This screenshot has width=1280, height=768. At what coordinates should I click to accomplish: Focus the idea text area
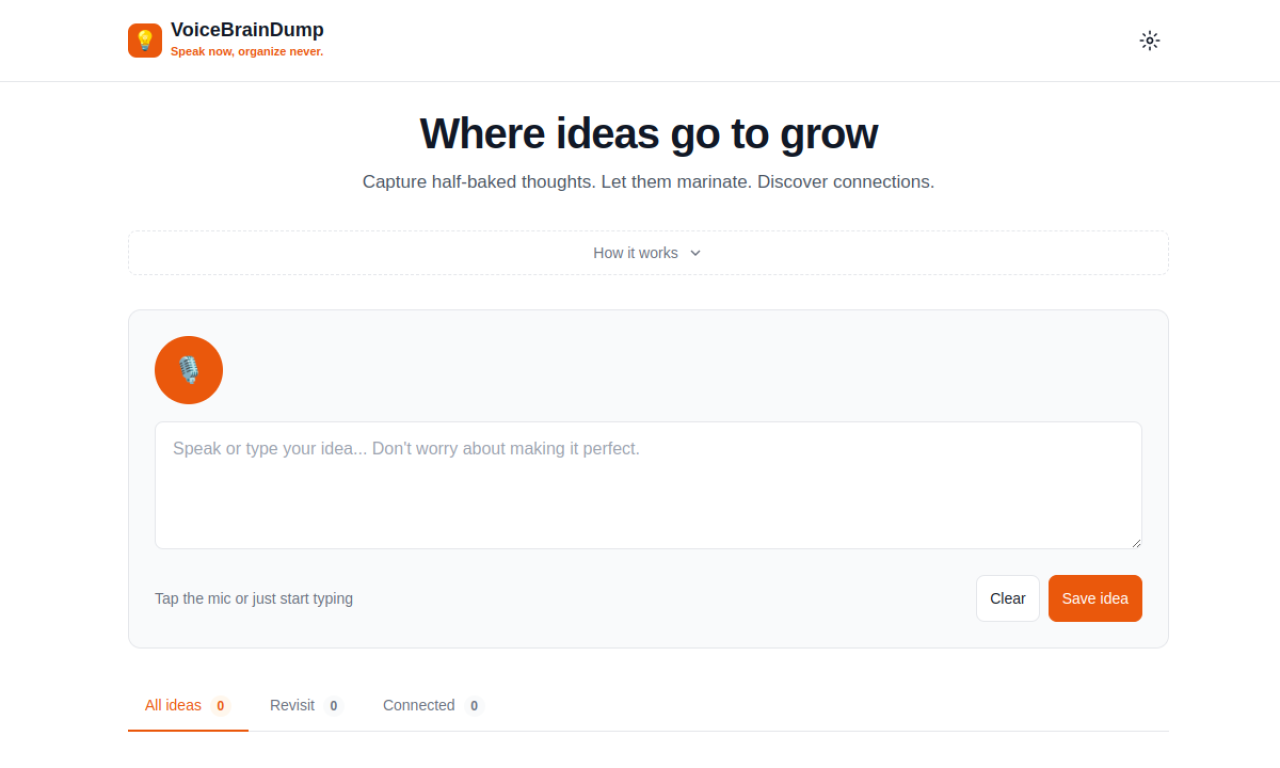coord(648,485)
